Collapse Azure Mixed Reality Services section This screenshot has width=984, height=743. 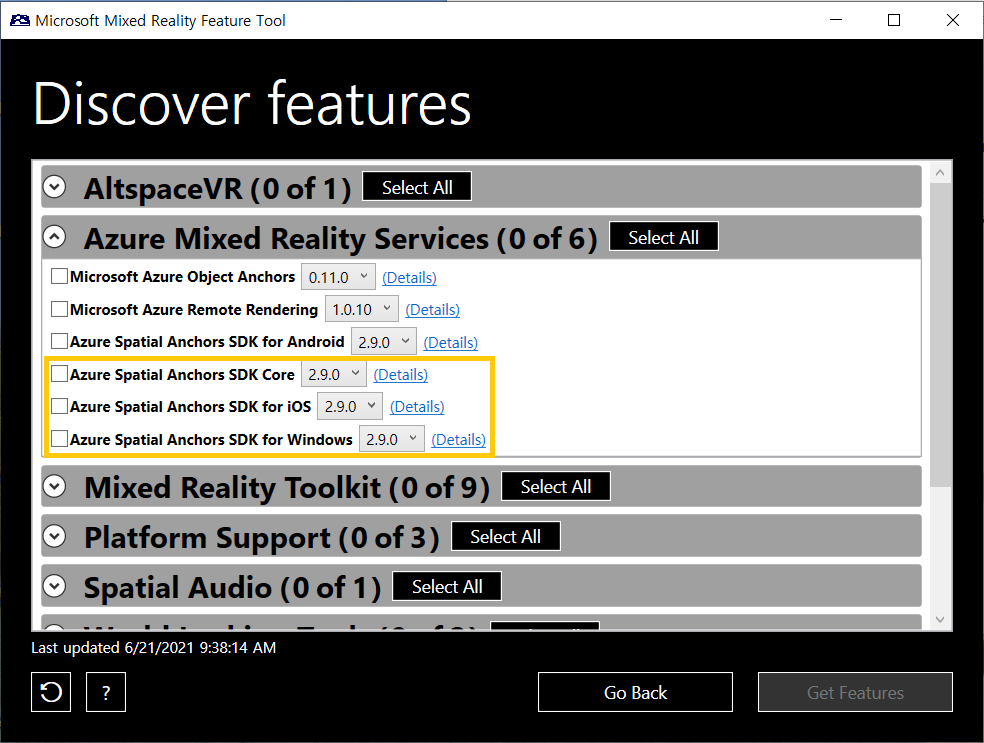pos(55,237)
